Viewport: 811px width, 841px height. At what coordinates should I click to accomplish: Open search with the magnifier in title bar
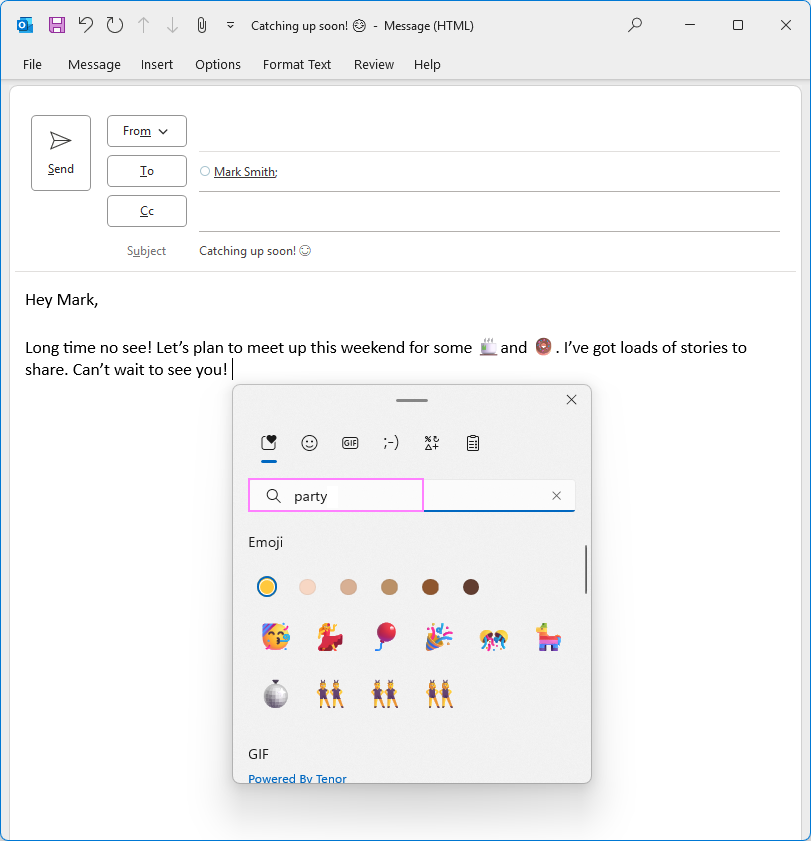click(x=635, y=25)
